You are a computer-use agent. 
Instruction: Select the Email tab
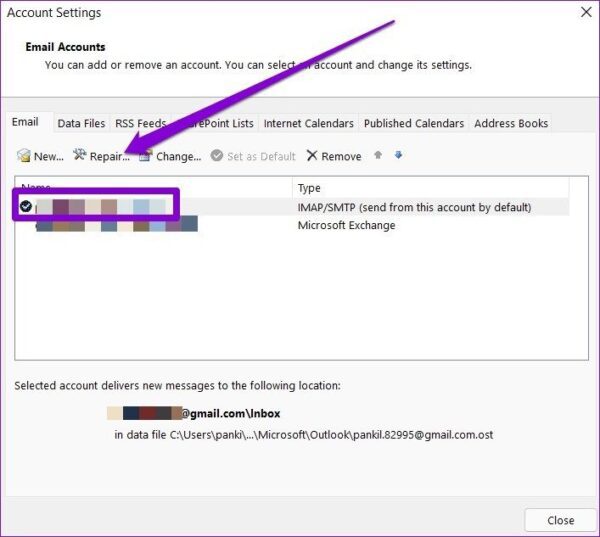pos(25,122)
